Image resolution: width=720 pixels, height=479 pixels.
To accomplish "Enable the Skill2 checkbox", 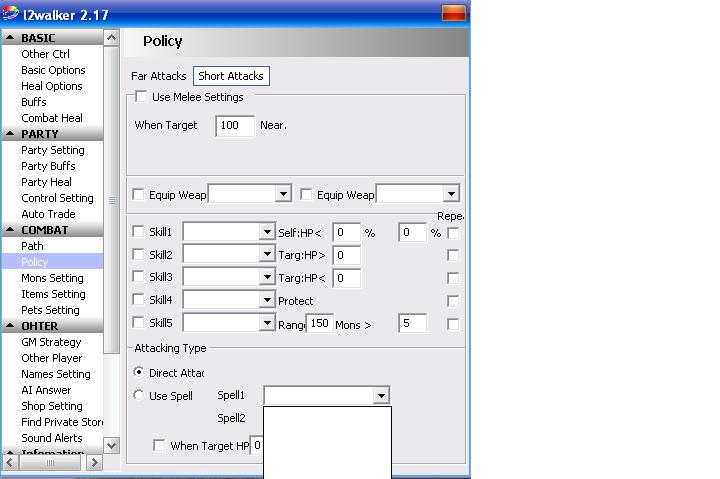I will click(138, 254).
